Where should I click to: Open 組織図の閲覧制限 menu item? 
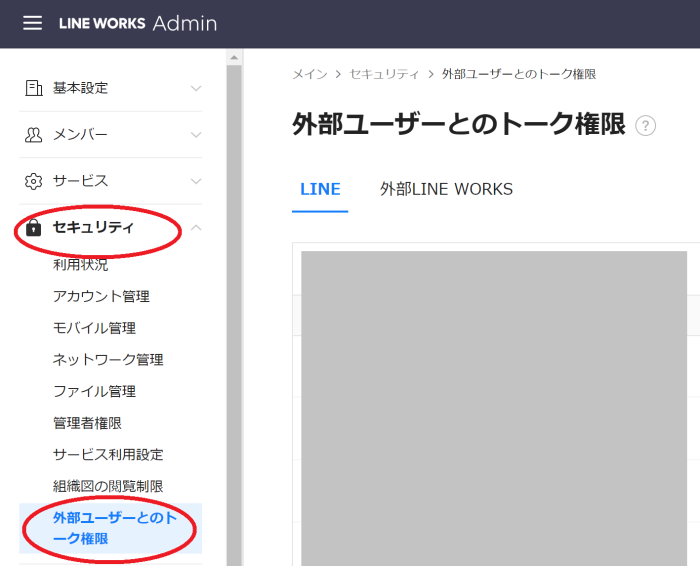108,487
